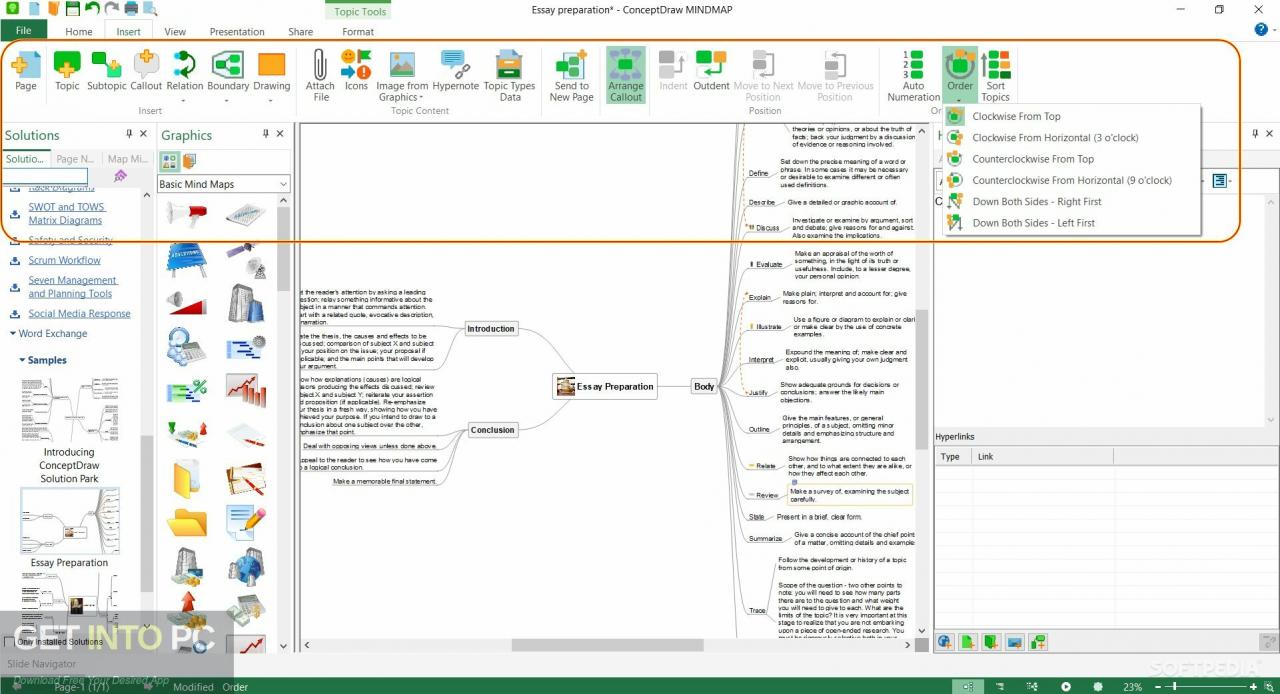1280x694 pixels.
Task: Open print preview in quick access toolbar
Action: pyautogui.click(x=151, y=9)
